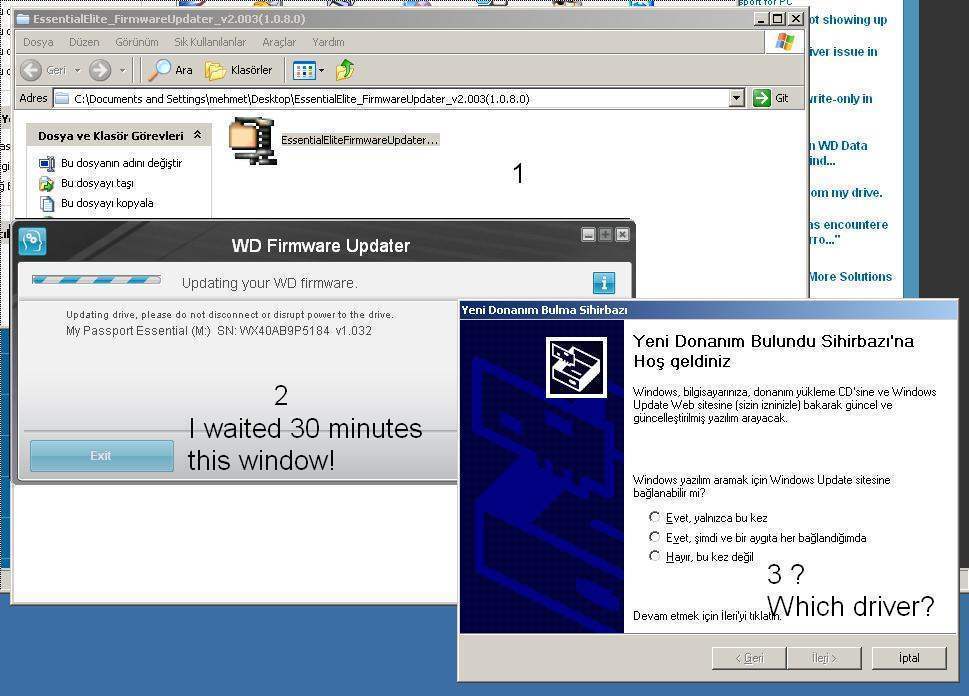Click the Geri back arrow icon in Explorer
This screenshot has width=969, height=696.
[x=31, y=70]
